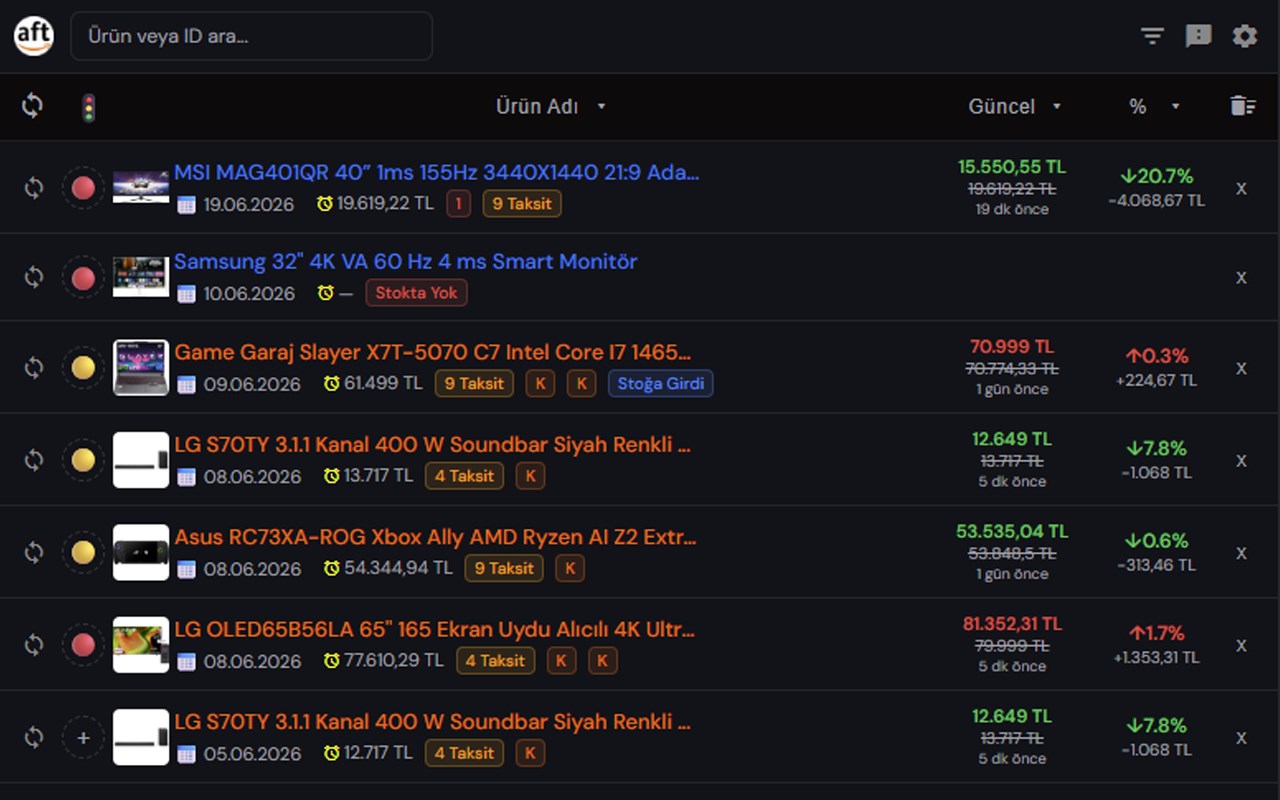Open the 'Güncel' column dropdown
The width and height of the screenshot is (1280, 800).
point(1015,107)
